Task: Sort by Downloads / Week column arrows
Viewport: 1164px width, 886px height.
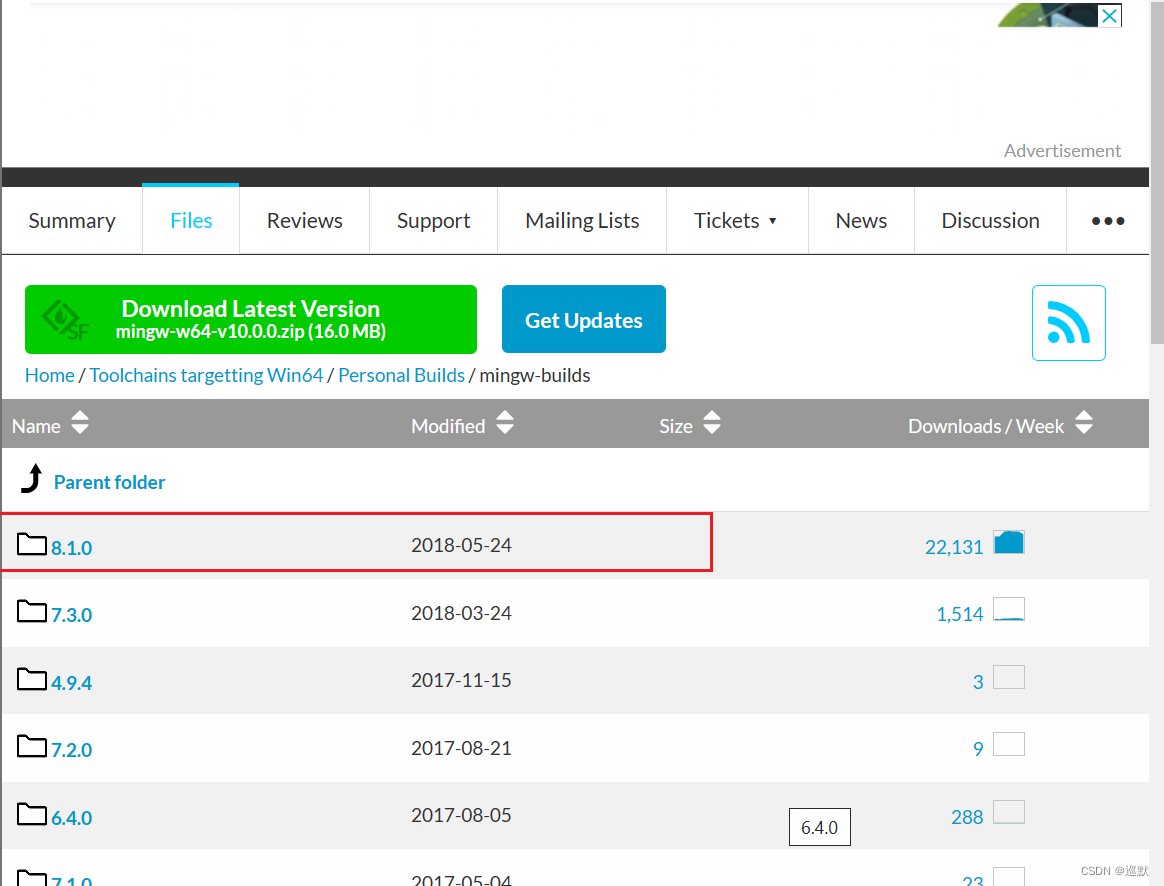Action: 1084,423
